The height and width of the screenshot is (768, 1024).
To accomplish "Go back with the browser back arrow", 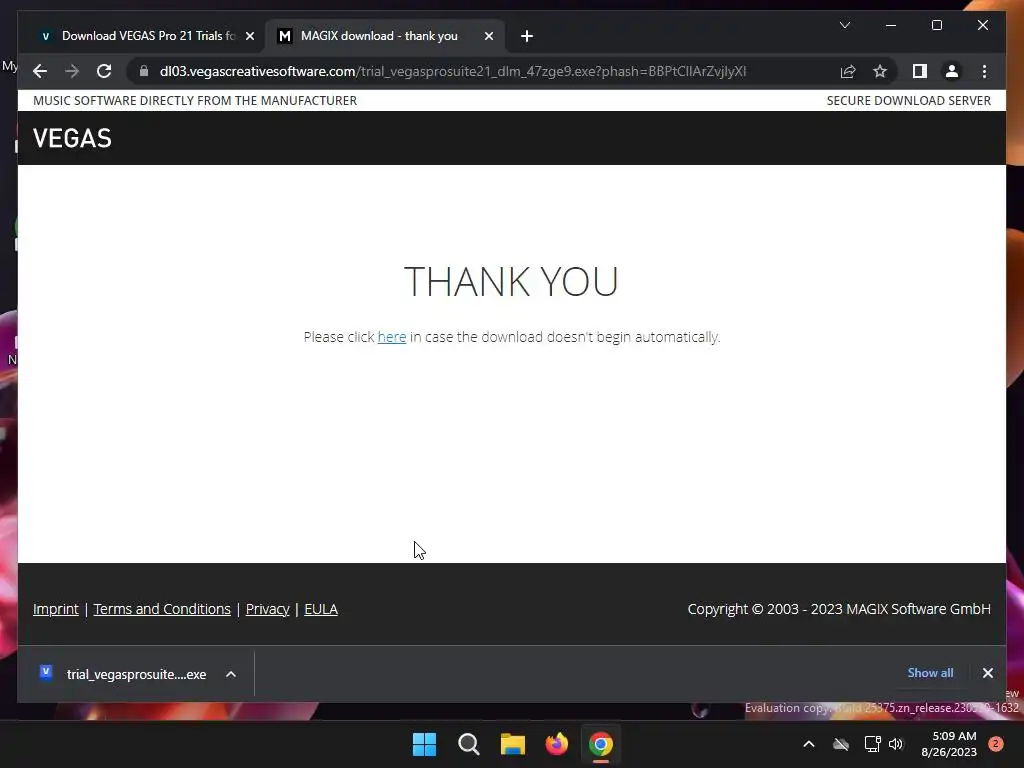I will (x=40, y=71).
